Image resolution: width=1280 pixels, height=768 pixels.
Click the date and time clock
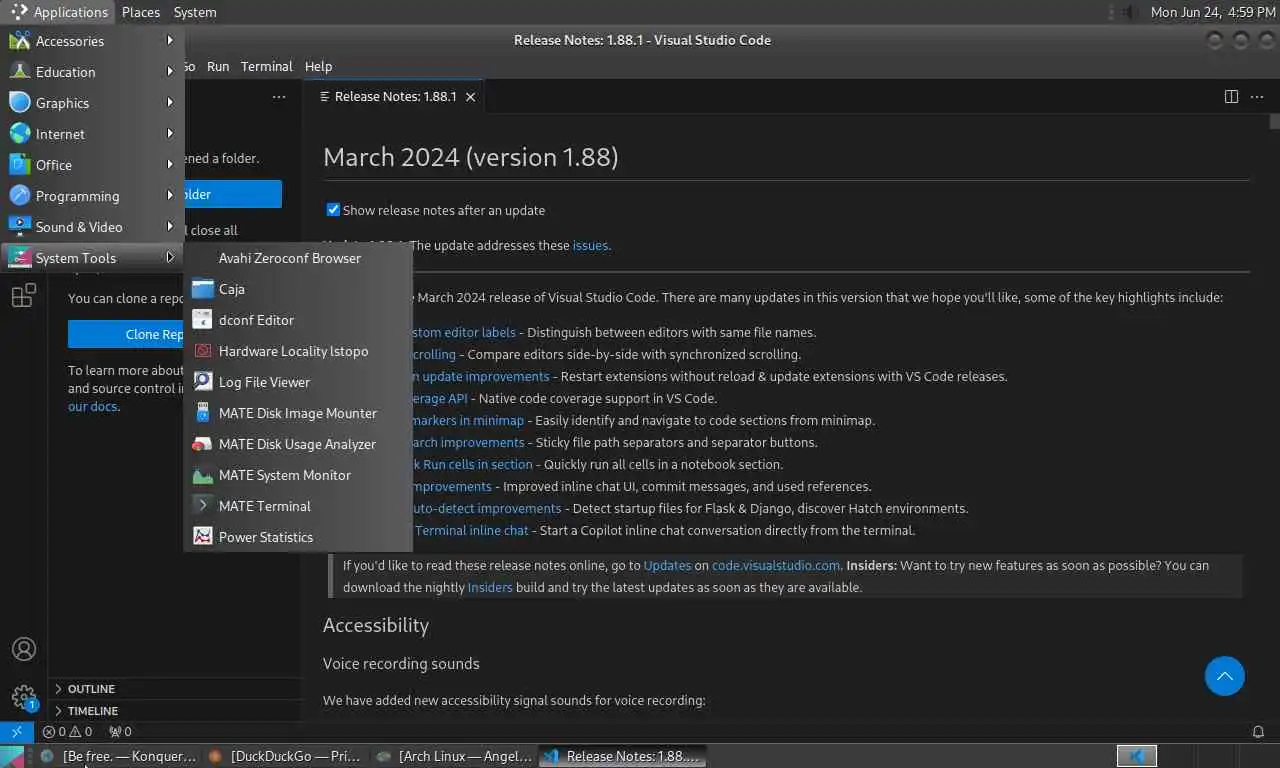[x=1211, y=12]
